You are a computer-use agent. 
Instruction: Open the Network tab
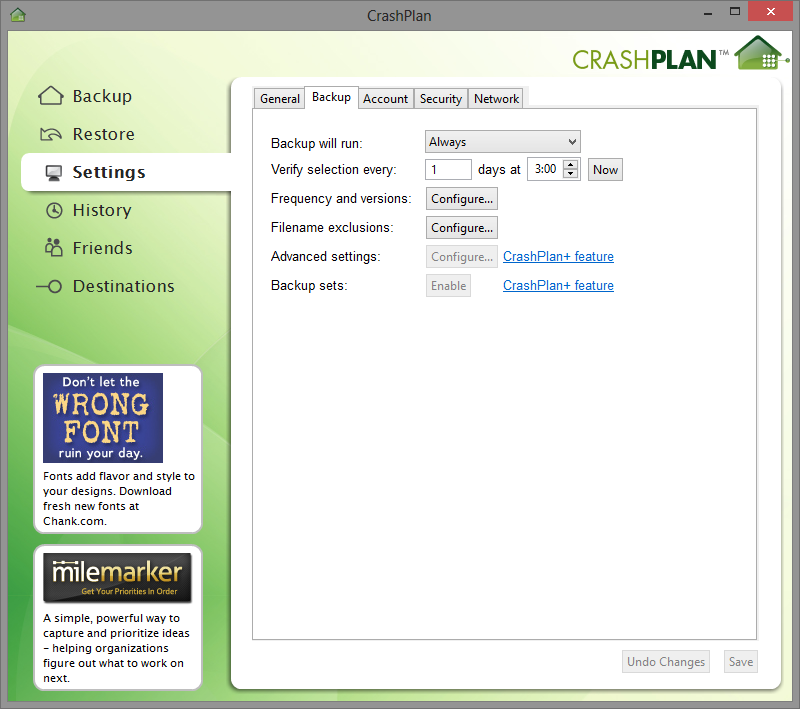[x=496, y=98]
